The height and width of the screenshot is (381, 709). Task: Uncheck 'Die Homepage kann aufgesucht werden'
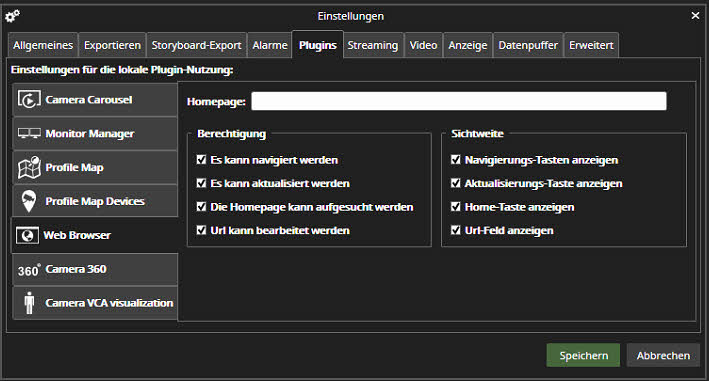[x=201, y=207]
